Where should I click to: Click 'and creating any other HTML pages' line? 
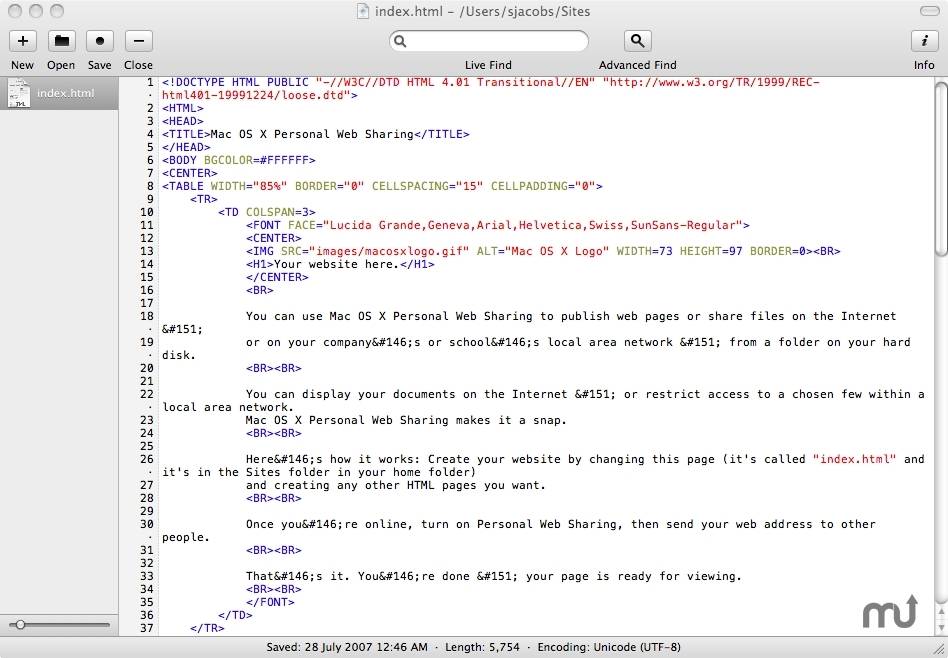click(395, 485)
